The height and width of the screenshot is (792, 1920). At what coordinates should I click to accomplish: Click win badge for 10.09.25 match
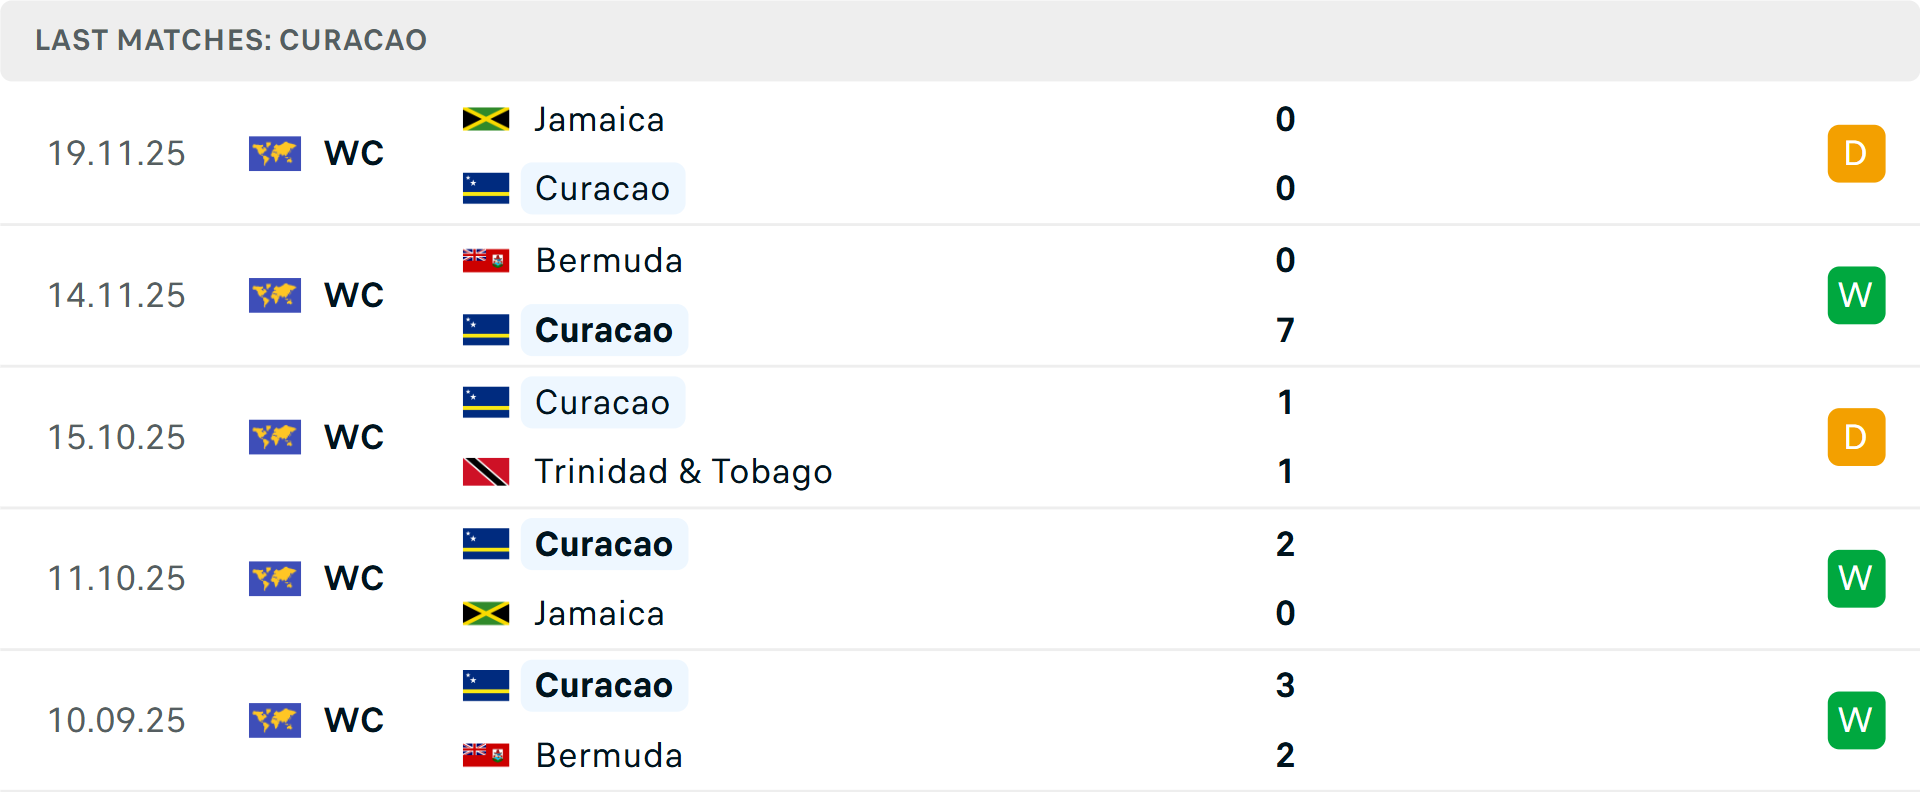click(1856, 720)
